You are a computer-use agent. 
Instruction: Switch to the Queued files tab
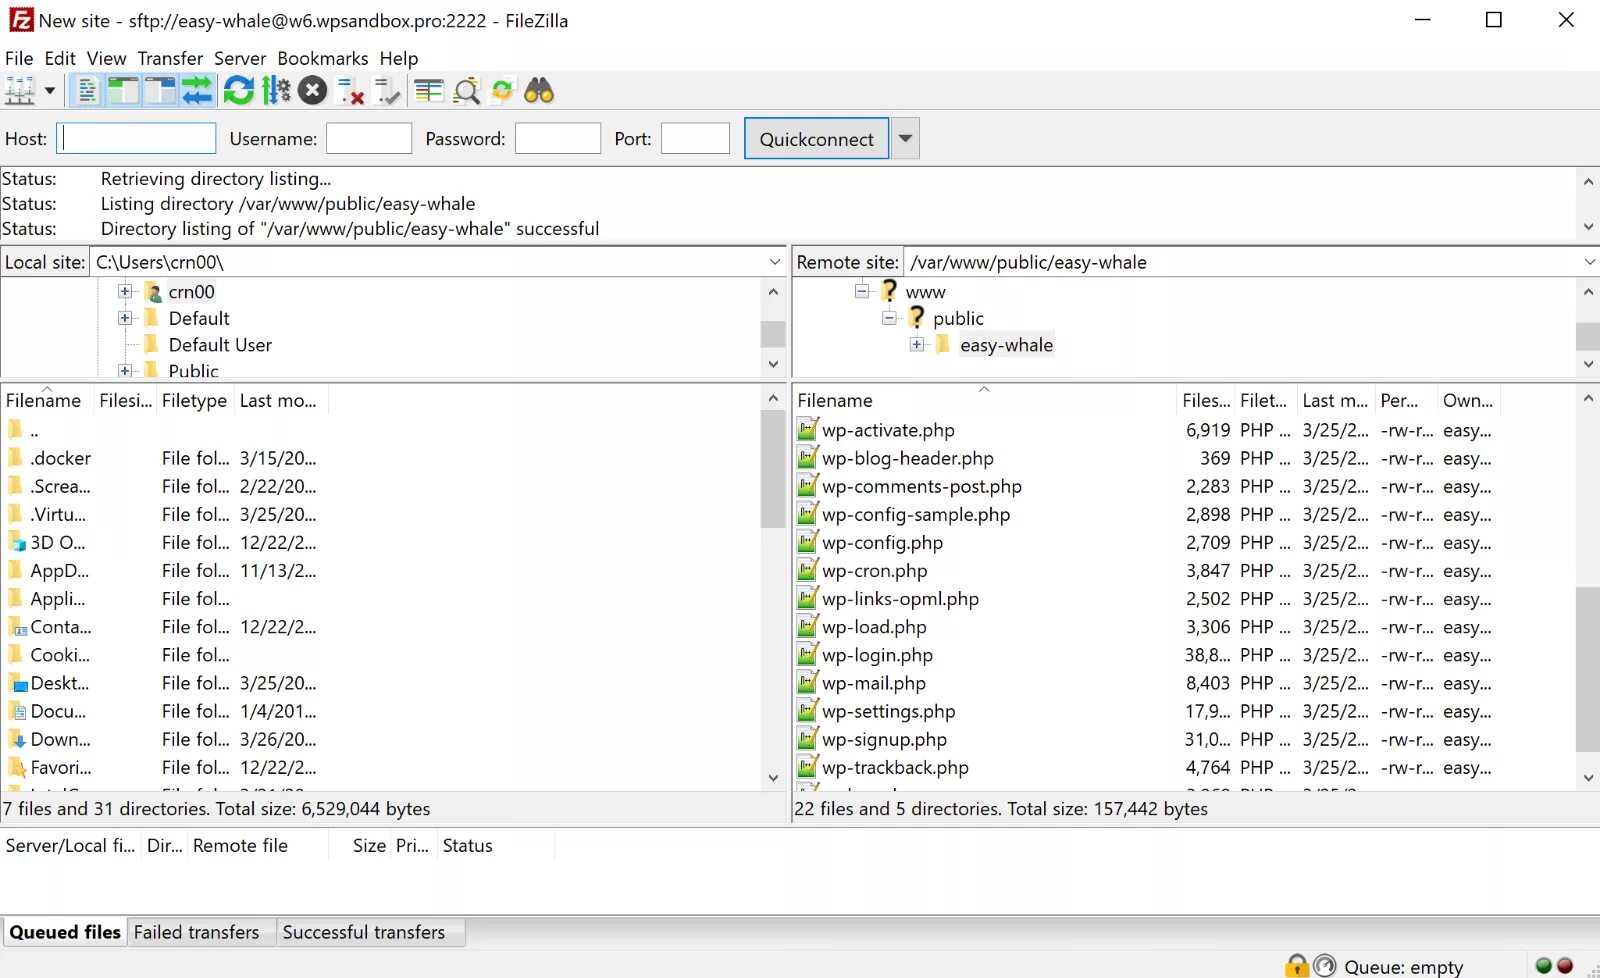(x=65, y=932)
